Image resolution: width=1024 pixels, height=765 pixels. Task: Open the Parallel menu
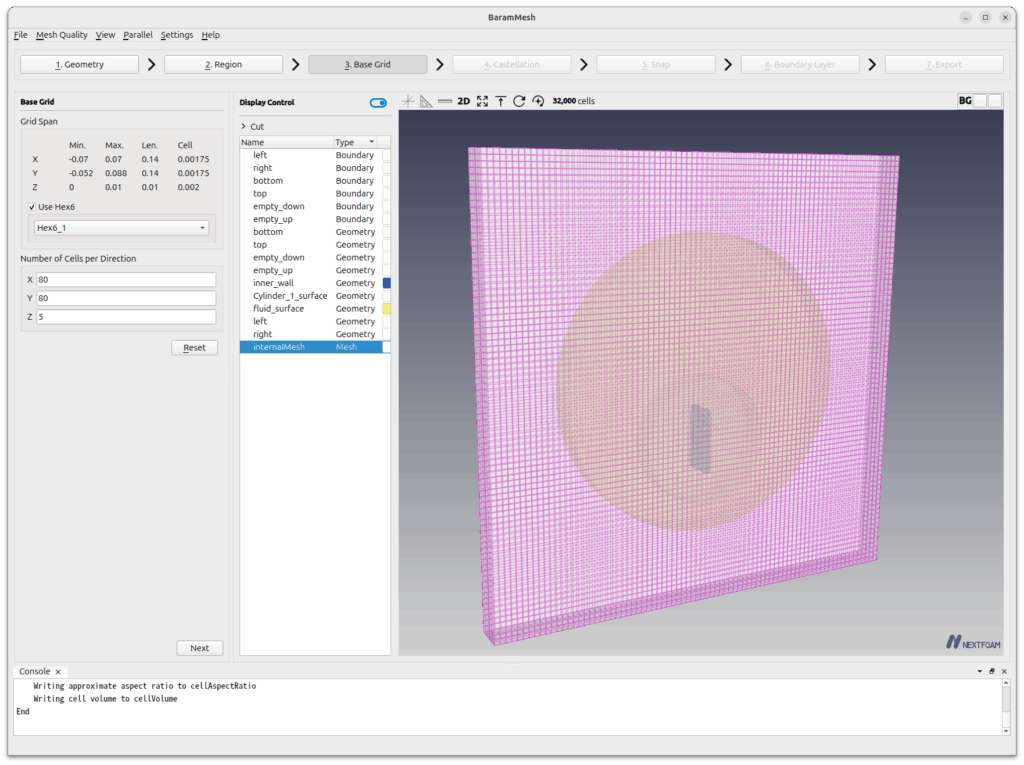point(138,35)
